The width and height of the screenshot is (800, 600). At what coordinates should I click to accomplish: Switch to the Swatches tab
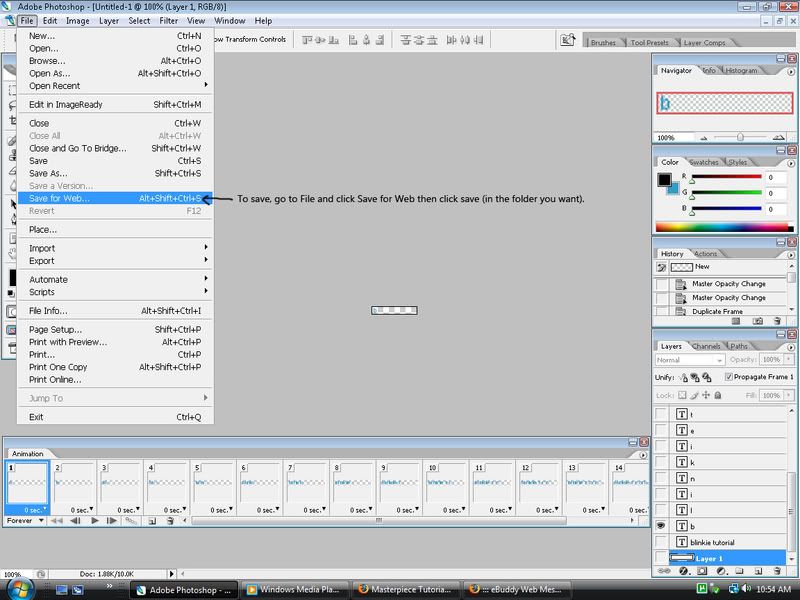(x=704, y=162)
